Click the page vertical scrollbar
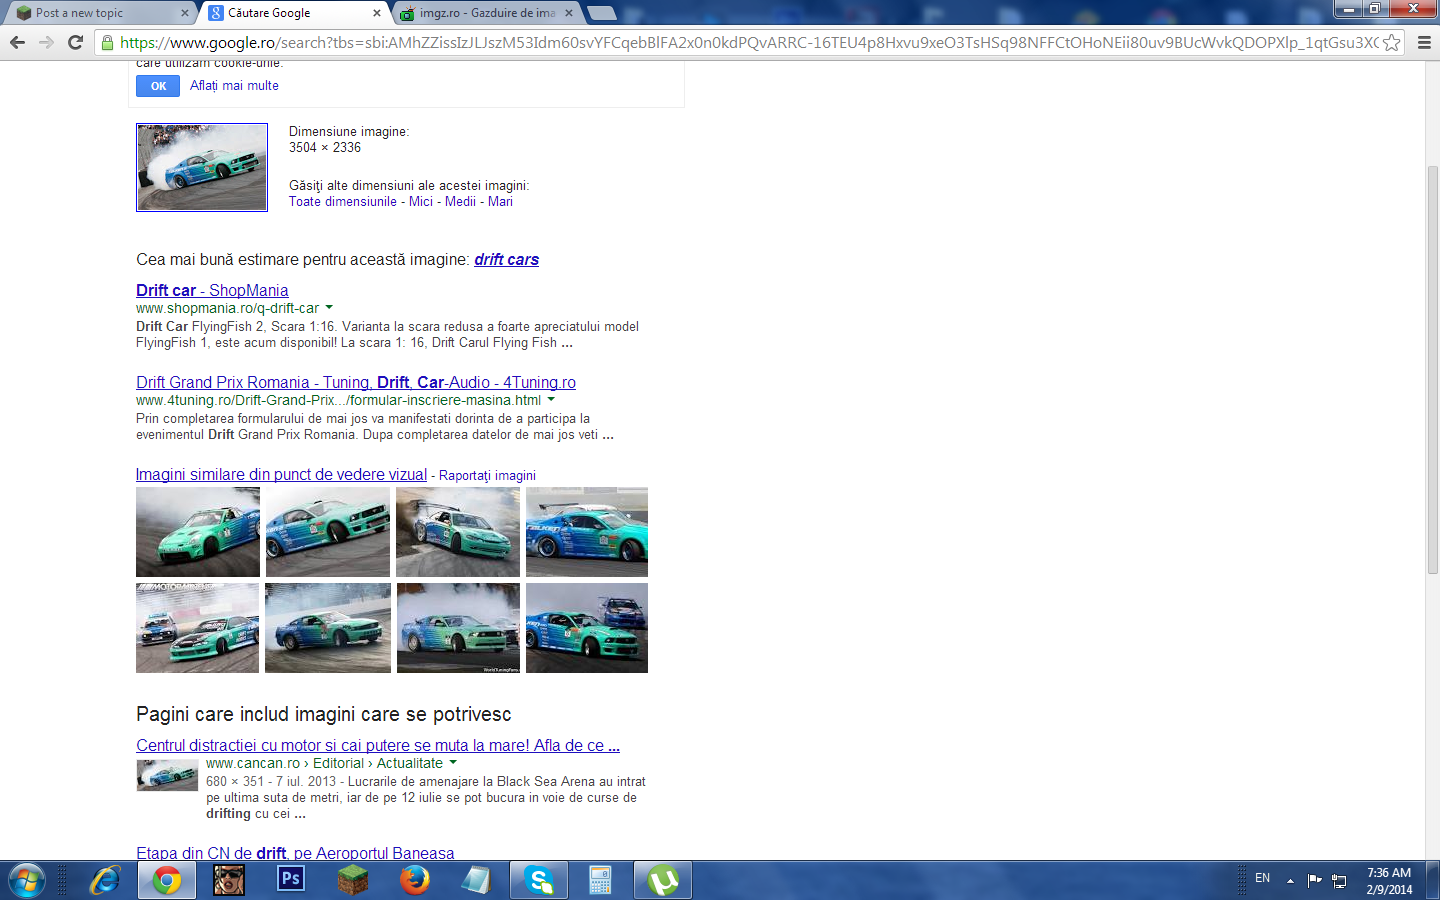Image resolution: width=1440 pixels, height=900 pixels. coord(1432,370)
